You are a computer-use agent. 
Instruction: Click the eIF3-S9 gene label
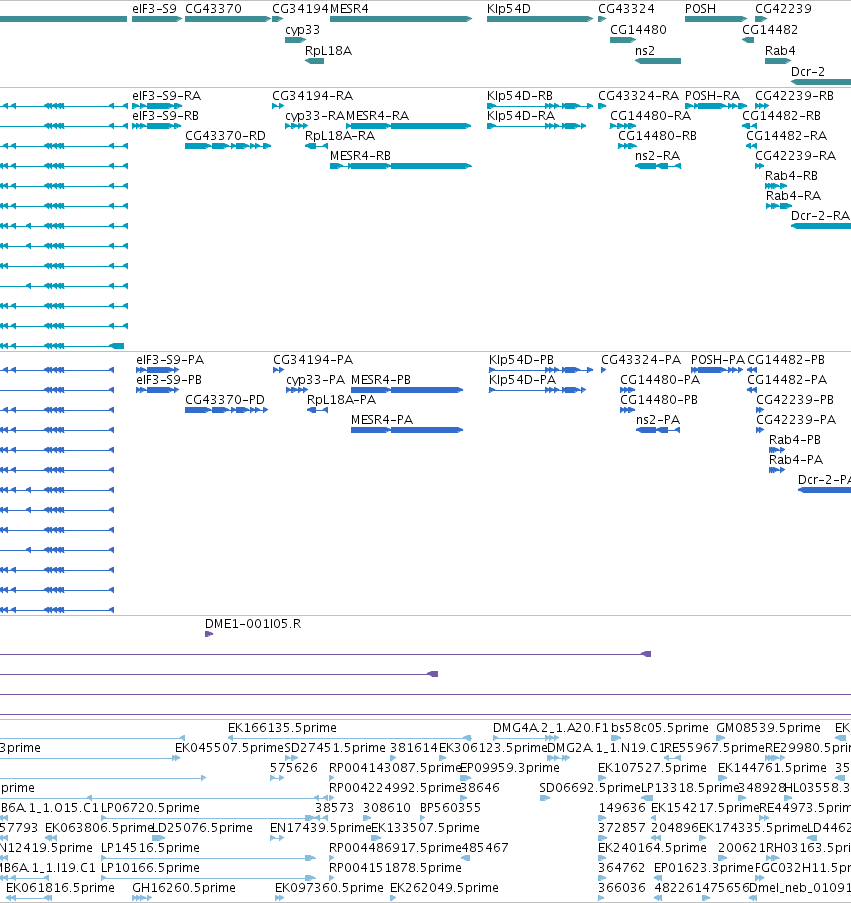pos(154,9)
